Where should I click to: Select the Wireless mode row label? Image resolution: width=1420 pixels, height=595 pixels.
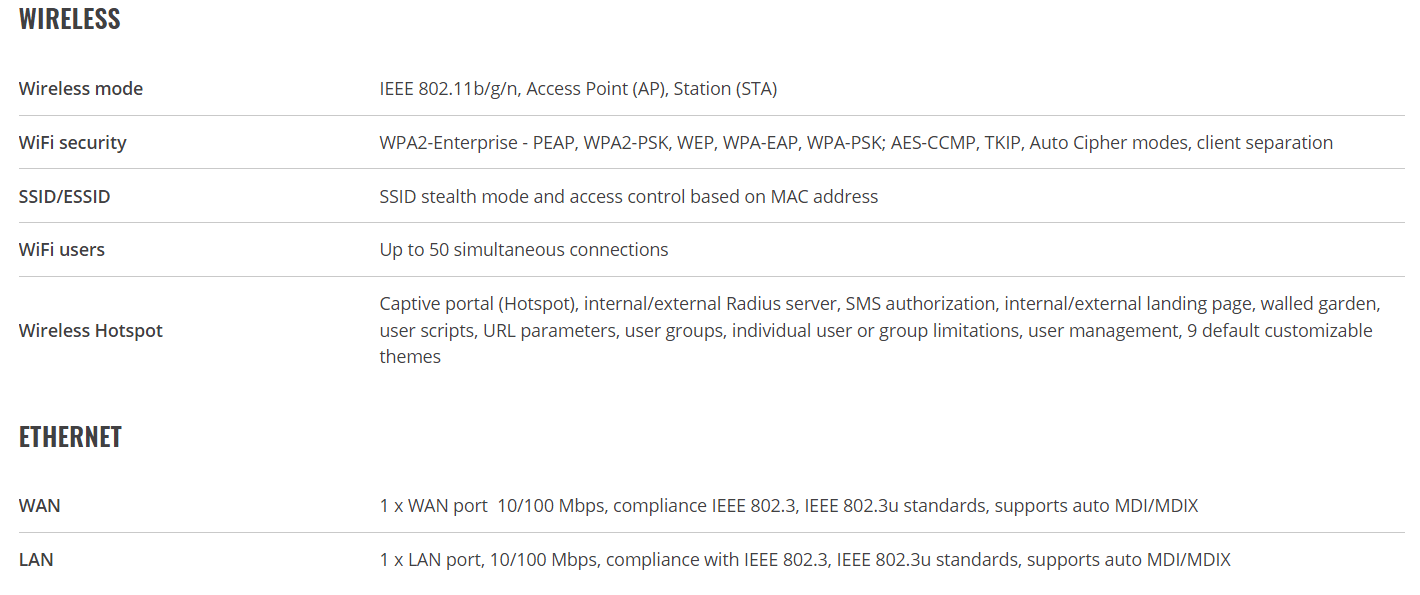click(81, 89)
